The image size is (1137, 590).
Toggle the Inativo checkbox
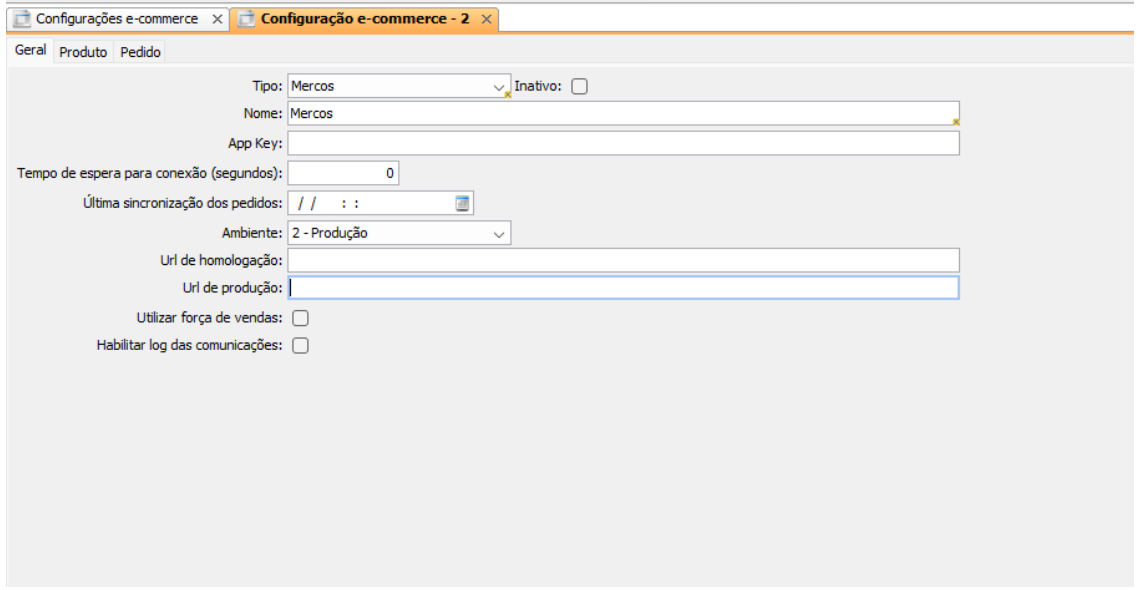coord(579,87)
